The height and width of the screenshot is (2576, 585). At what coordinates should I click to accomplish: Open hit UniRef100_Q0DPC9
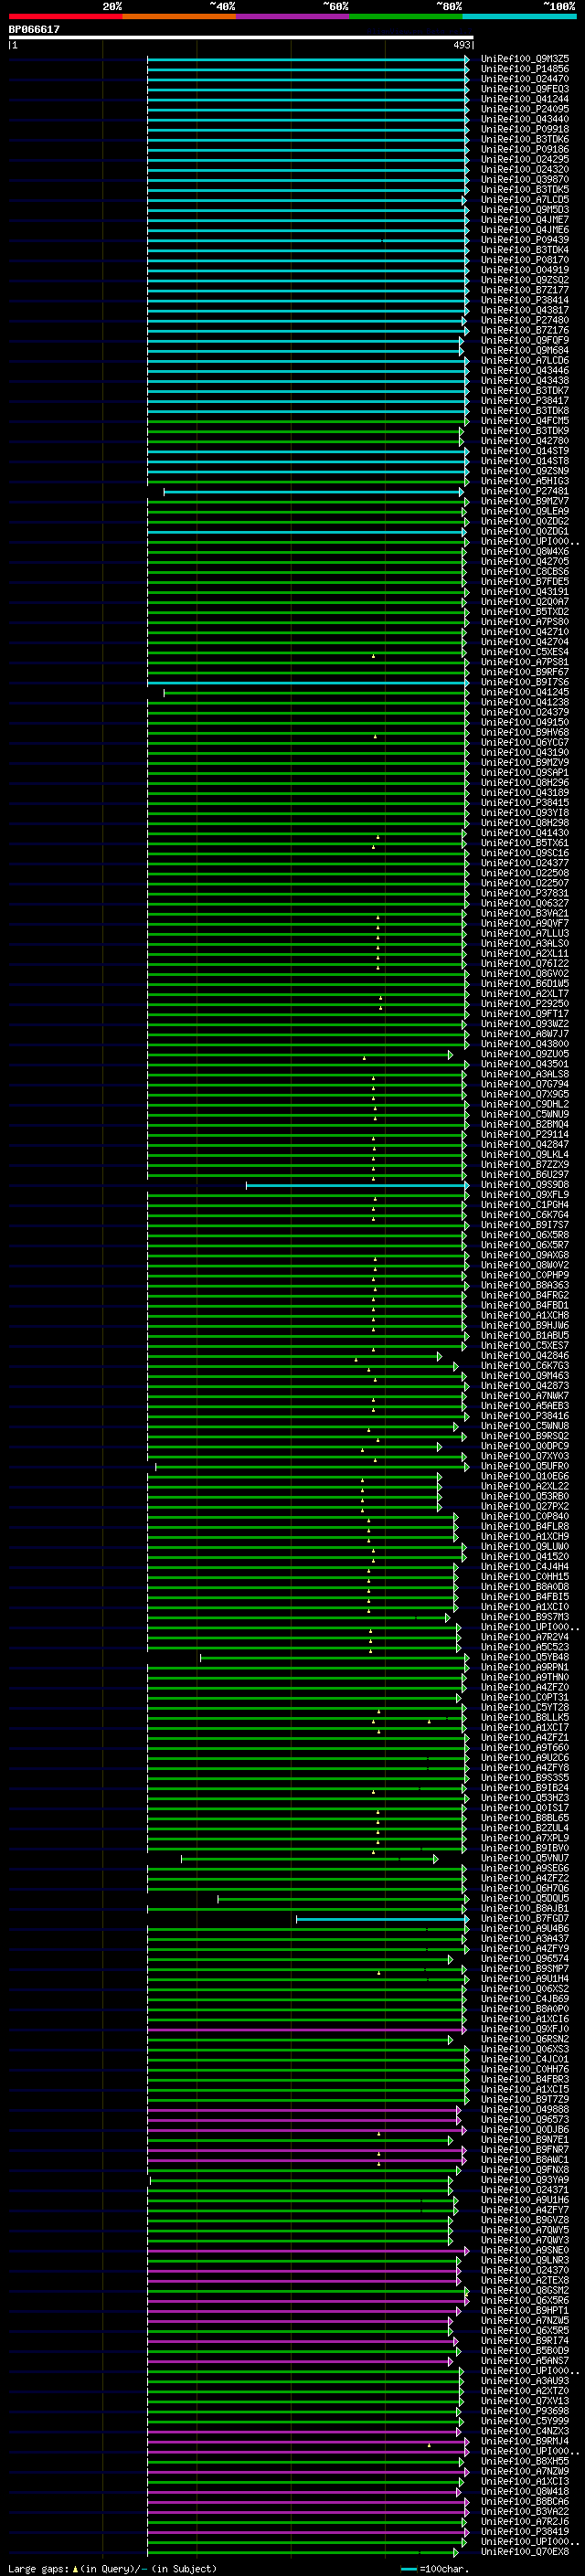(x=525, y=1446)
